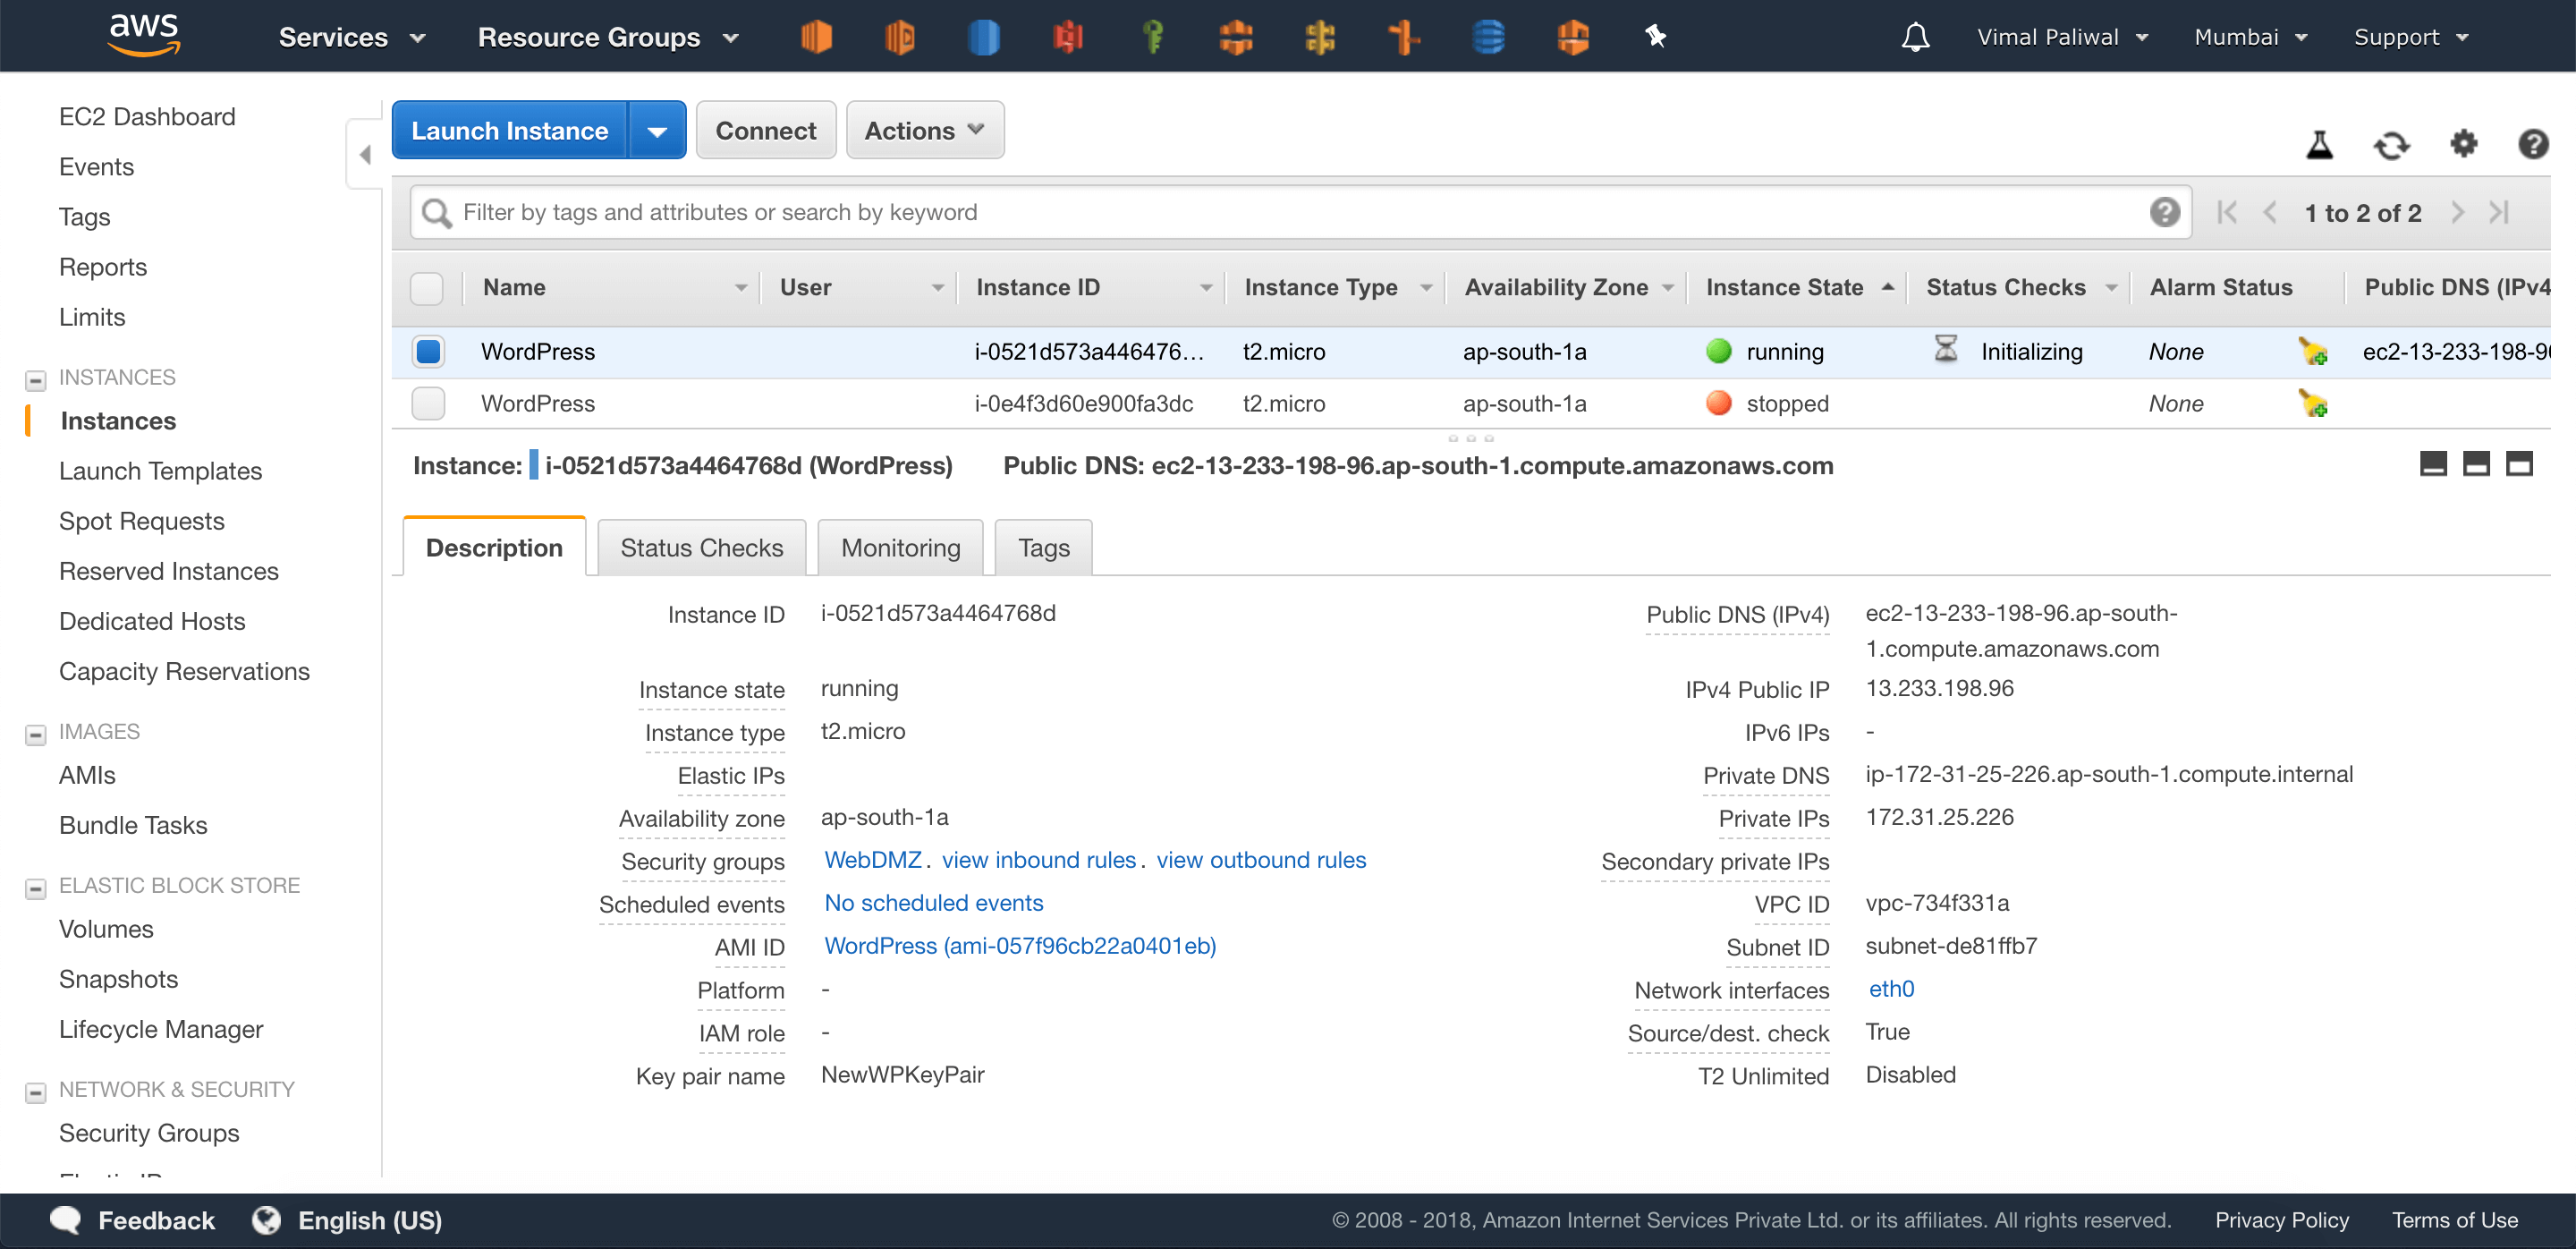Deselect the running WordPress instance checkbox

click(428, 351)
